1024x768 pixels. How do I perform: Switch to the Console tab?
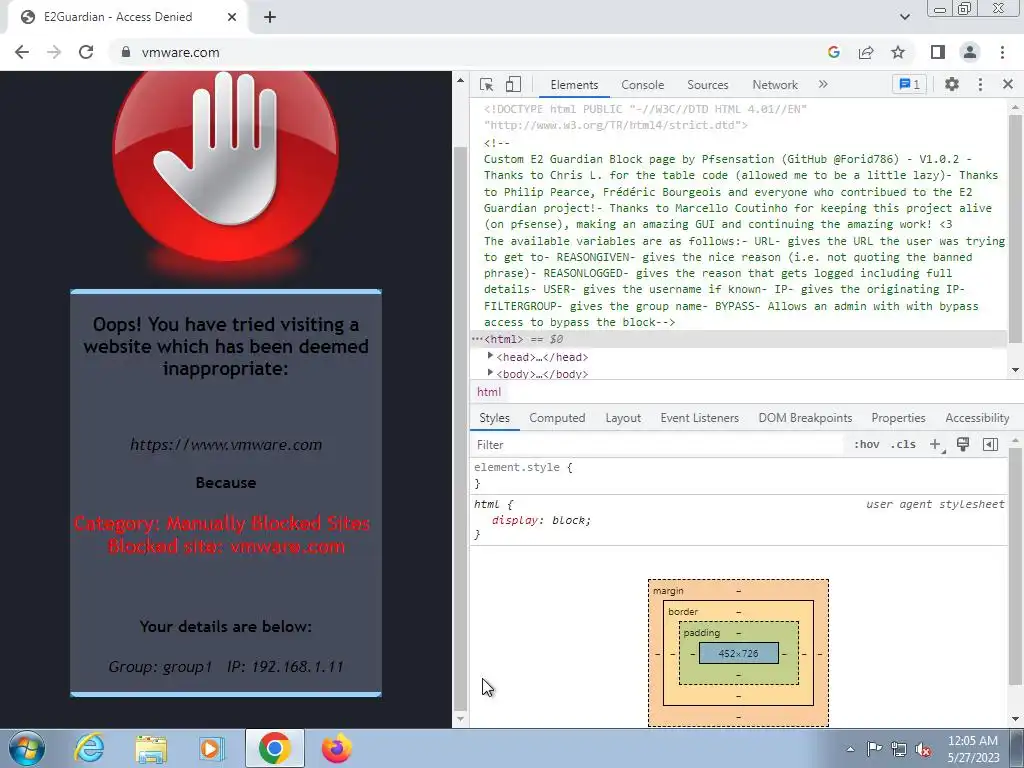point(643,85)
